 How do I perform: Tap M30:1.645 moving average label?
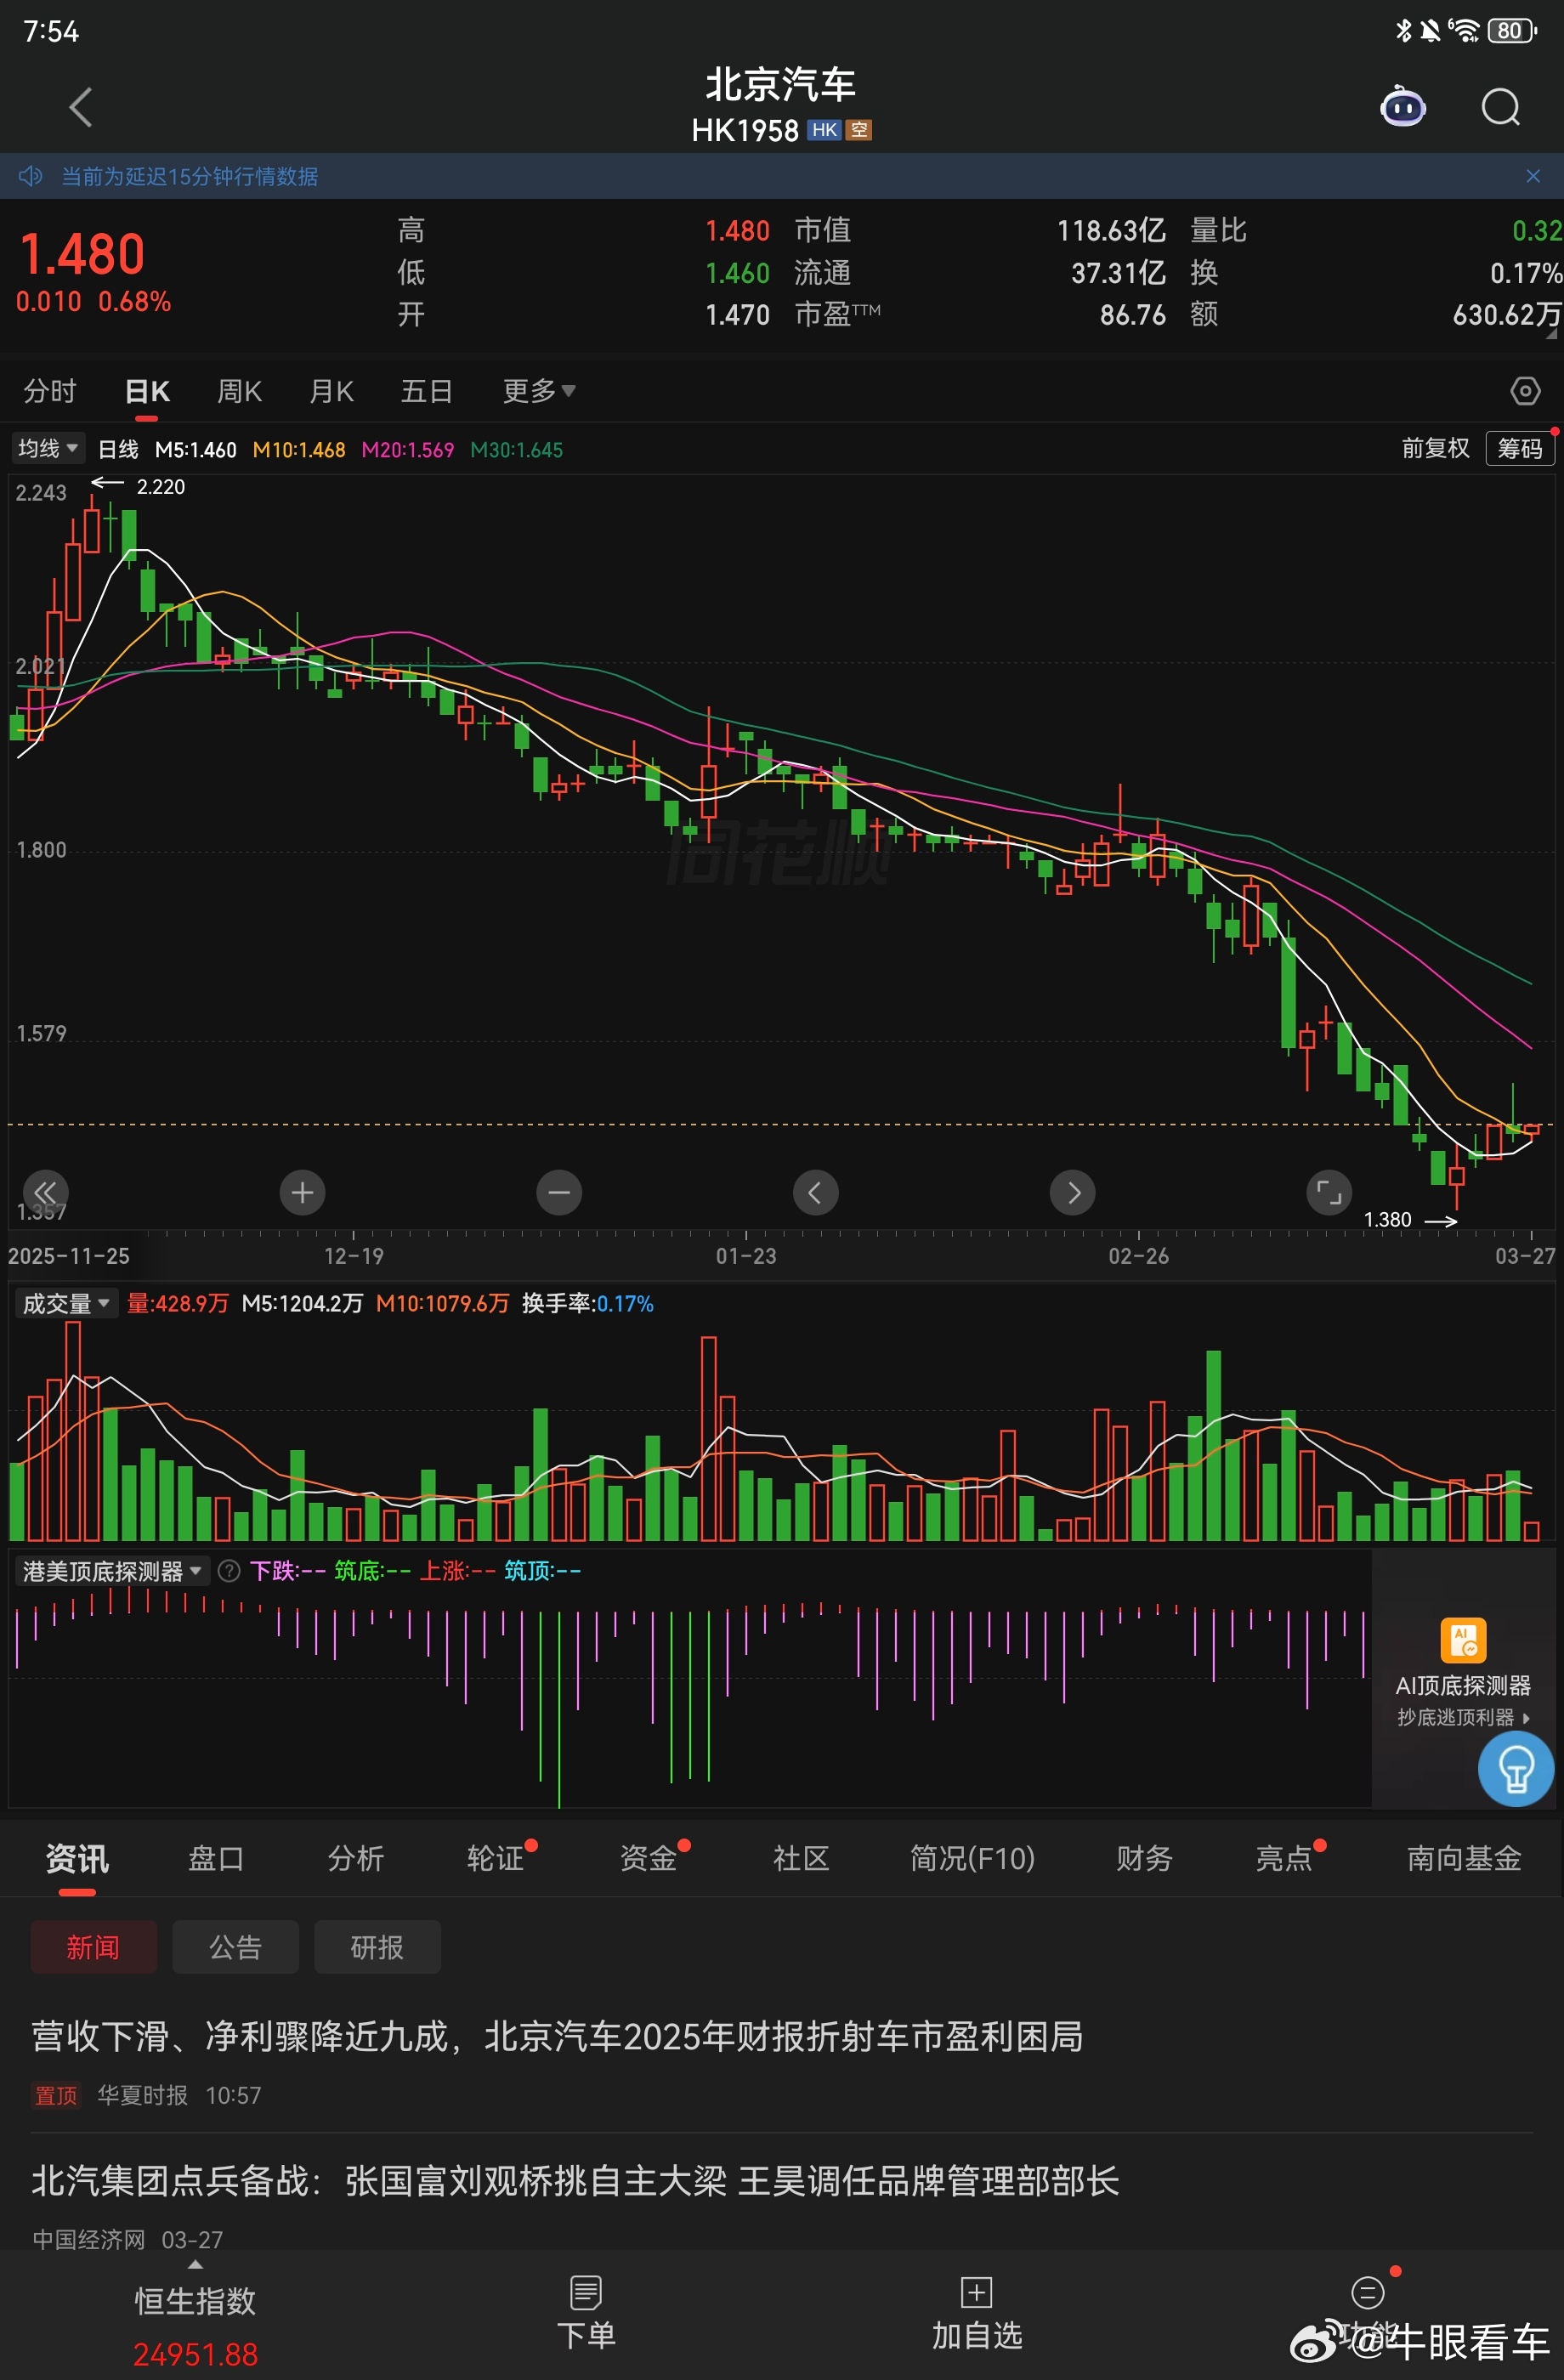(x=517, y=450)
